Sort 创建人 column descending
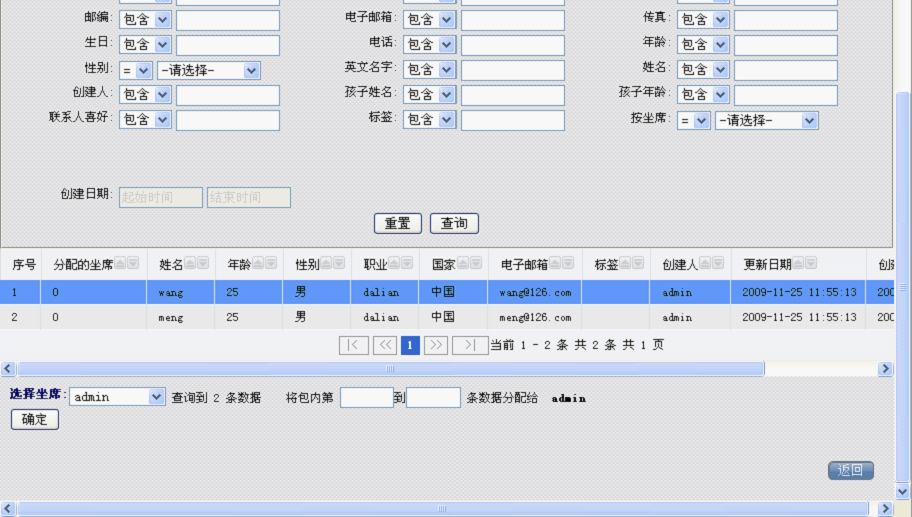The height and width of the screenshot is (517, 912). click(717, 264)
